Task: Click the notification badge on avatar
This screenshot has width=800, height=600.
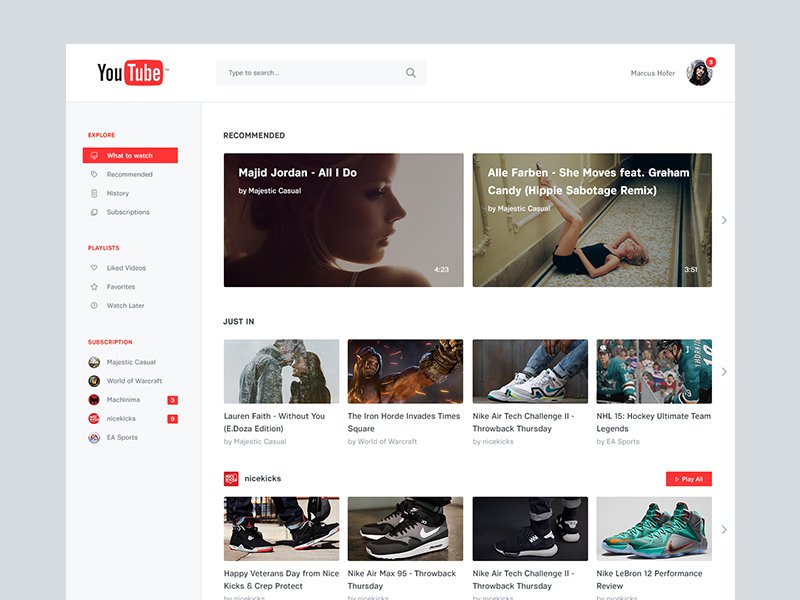Action: click(x=710, y=62)
